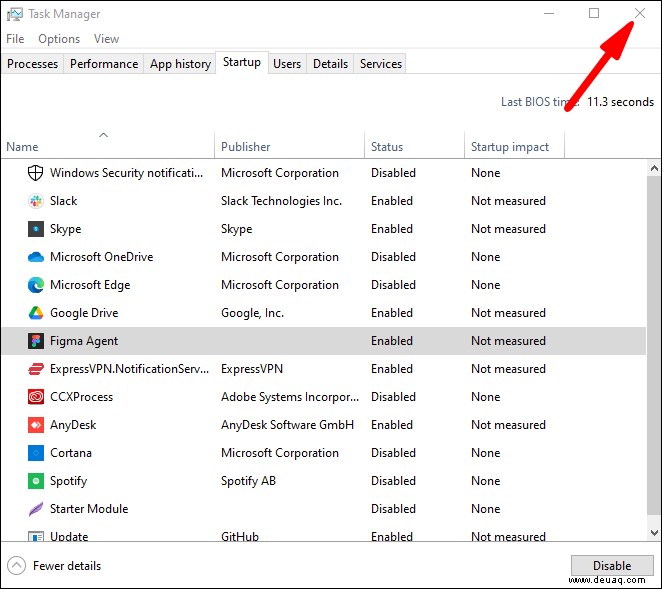Select the CCXProcess entry name
Image resolution: width=662 pixels, height=589 pixels.
click(81, 397)
